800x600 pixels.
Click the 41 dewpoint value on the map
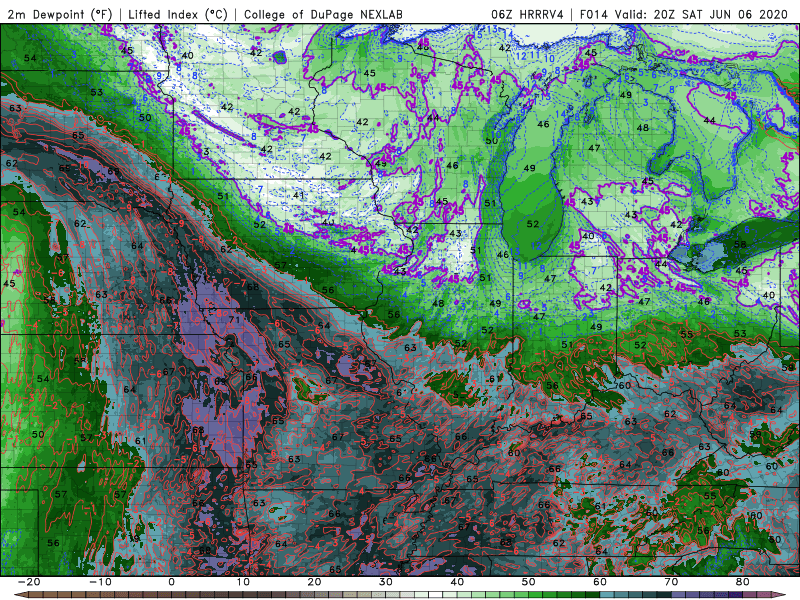[x=298, y=195]
